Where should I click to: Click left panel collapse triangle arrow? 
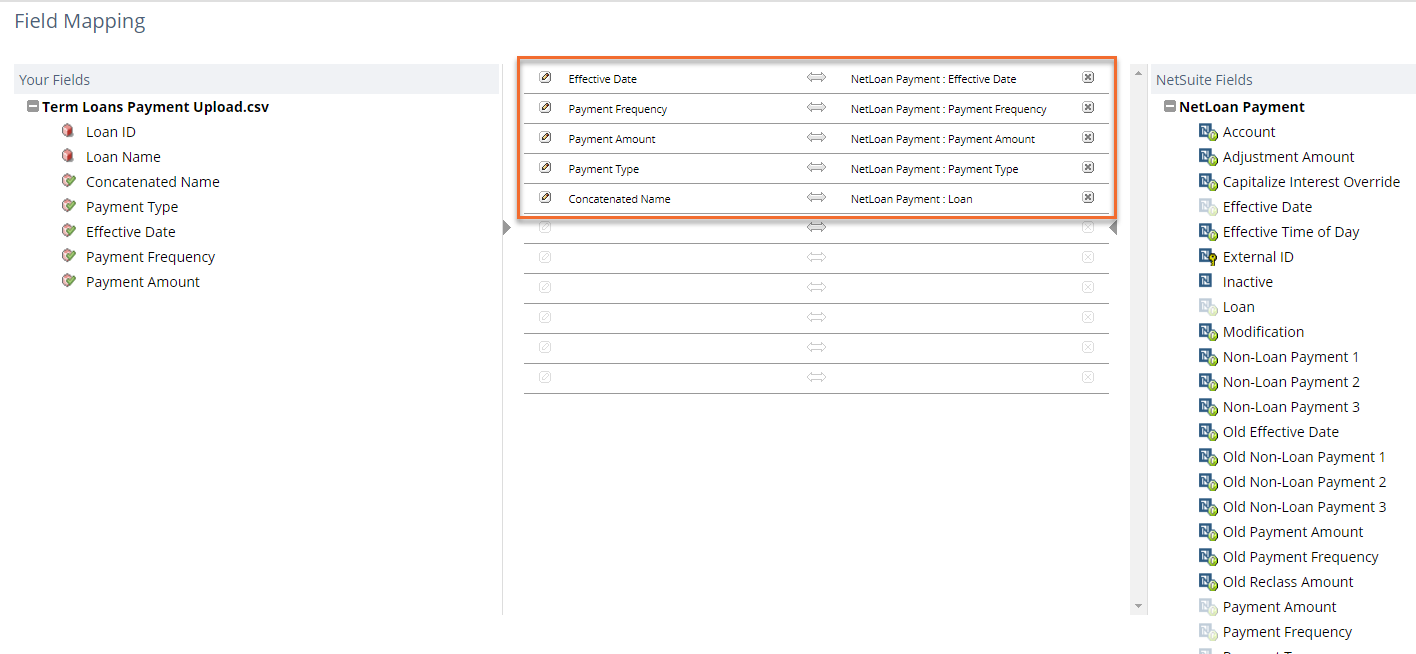(x=506, y=229)
